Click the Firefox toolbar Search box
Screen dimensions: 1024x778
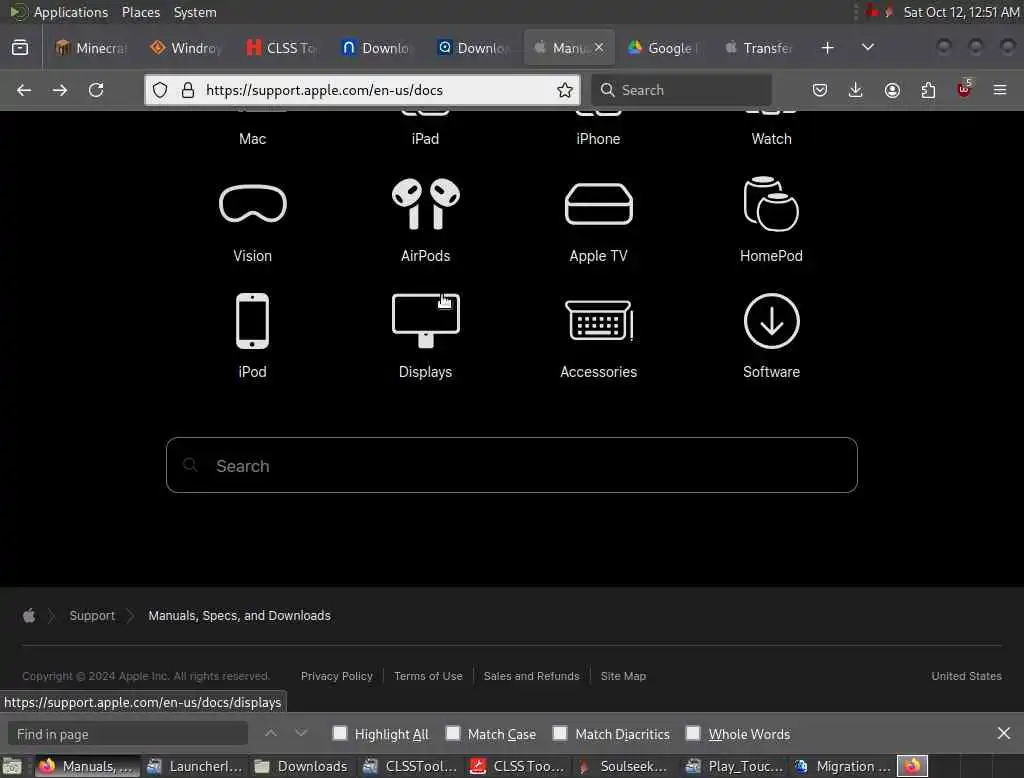pos(682,90)
